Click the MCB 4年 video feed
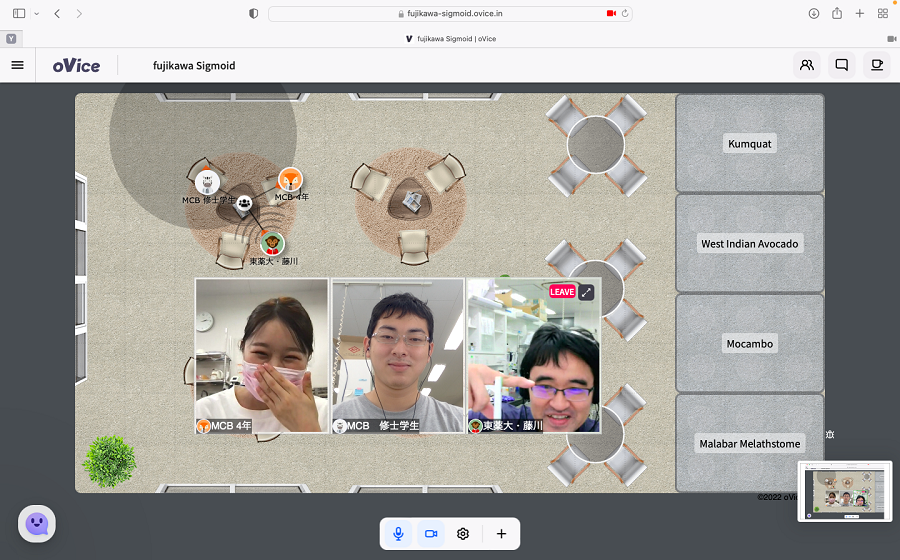The height and width of the screenshot is (560, 900). [262, 356]
